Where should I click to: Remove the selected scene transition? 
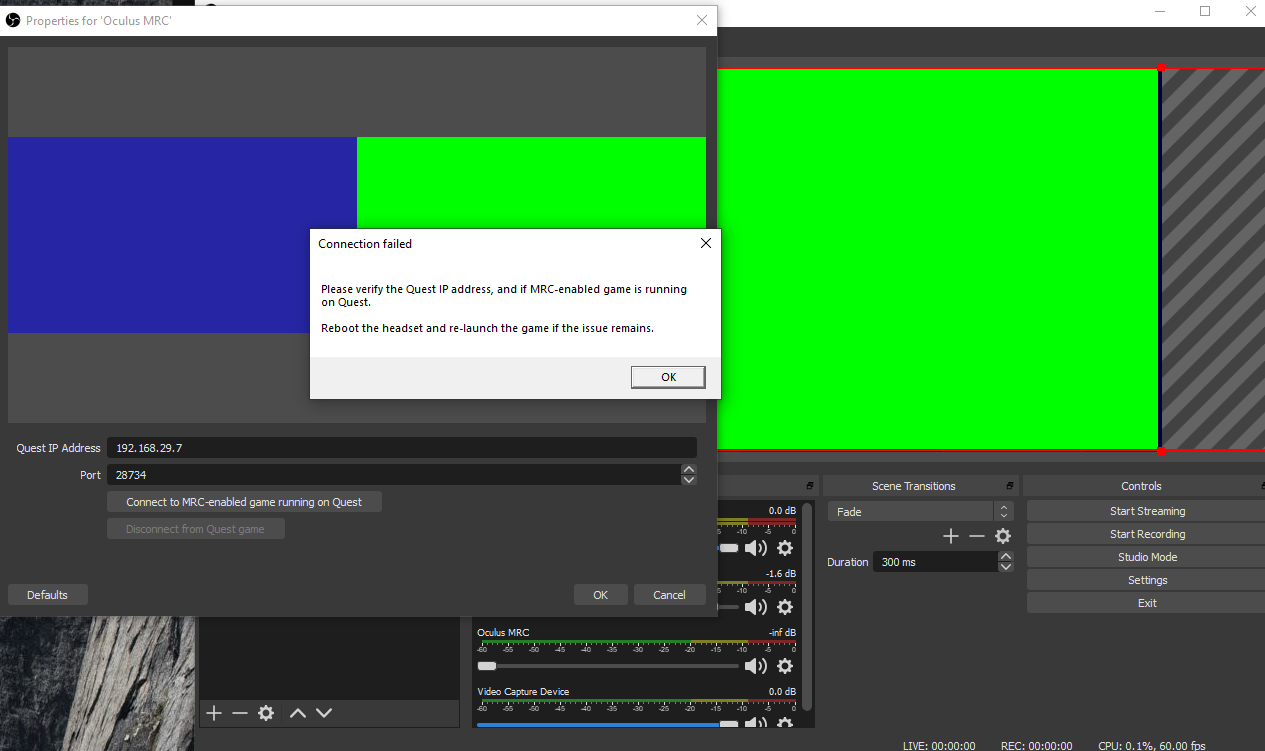[x=977, y=537]
